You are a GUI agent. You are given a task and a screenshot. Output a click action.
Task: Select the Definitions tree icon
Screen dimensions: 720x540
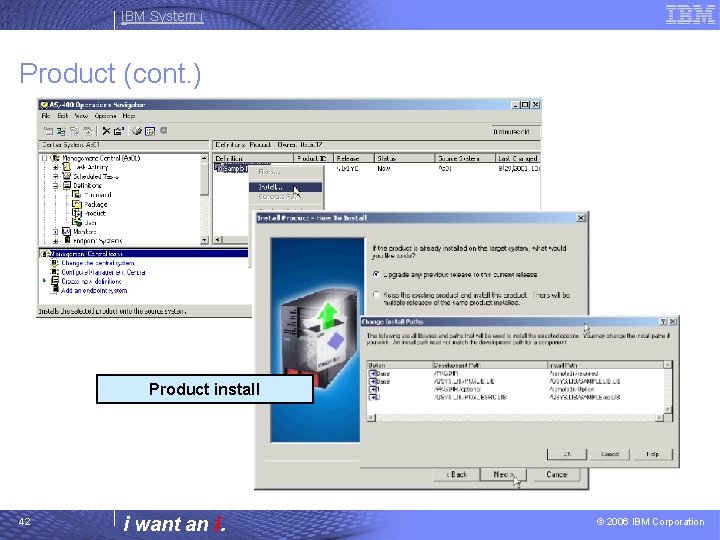67,186
